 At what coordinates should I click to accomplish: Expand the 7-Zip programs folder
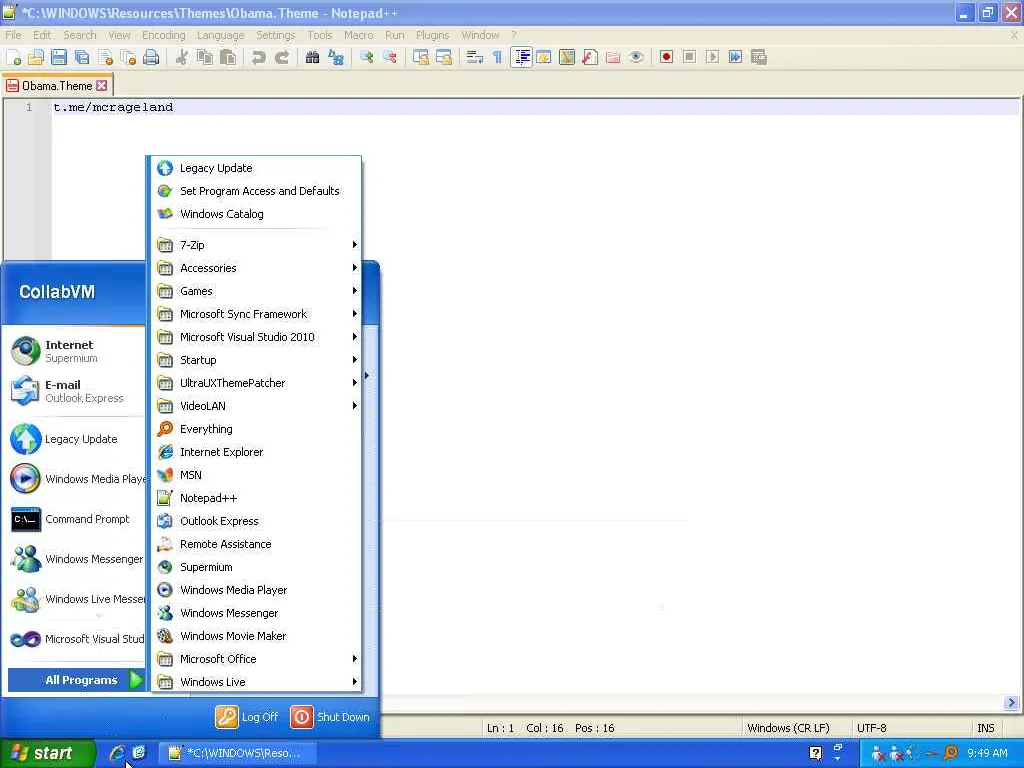click(x=256, y=245)
